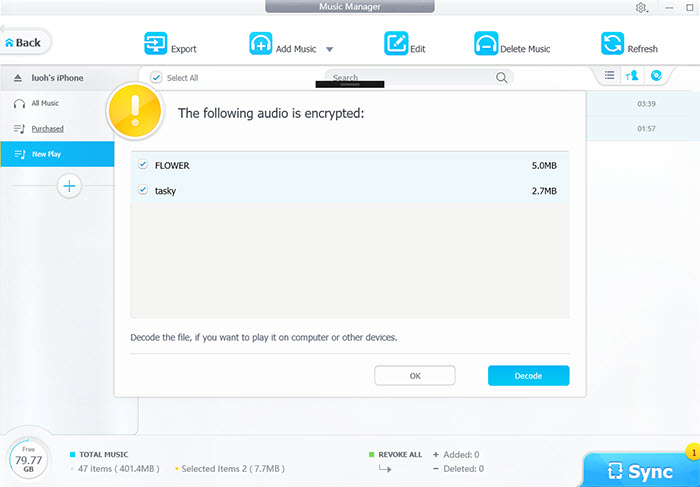Toggle the Select All checkbox
The height and width of the screenshot is (487, 700).
tap(156, 78)
